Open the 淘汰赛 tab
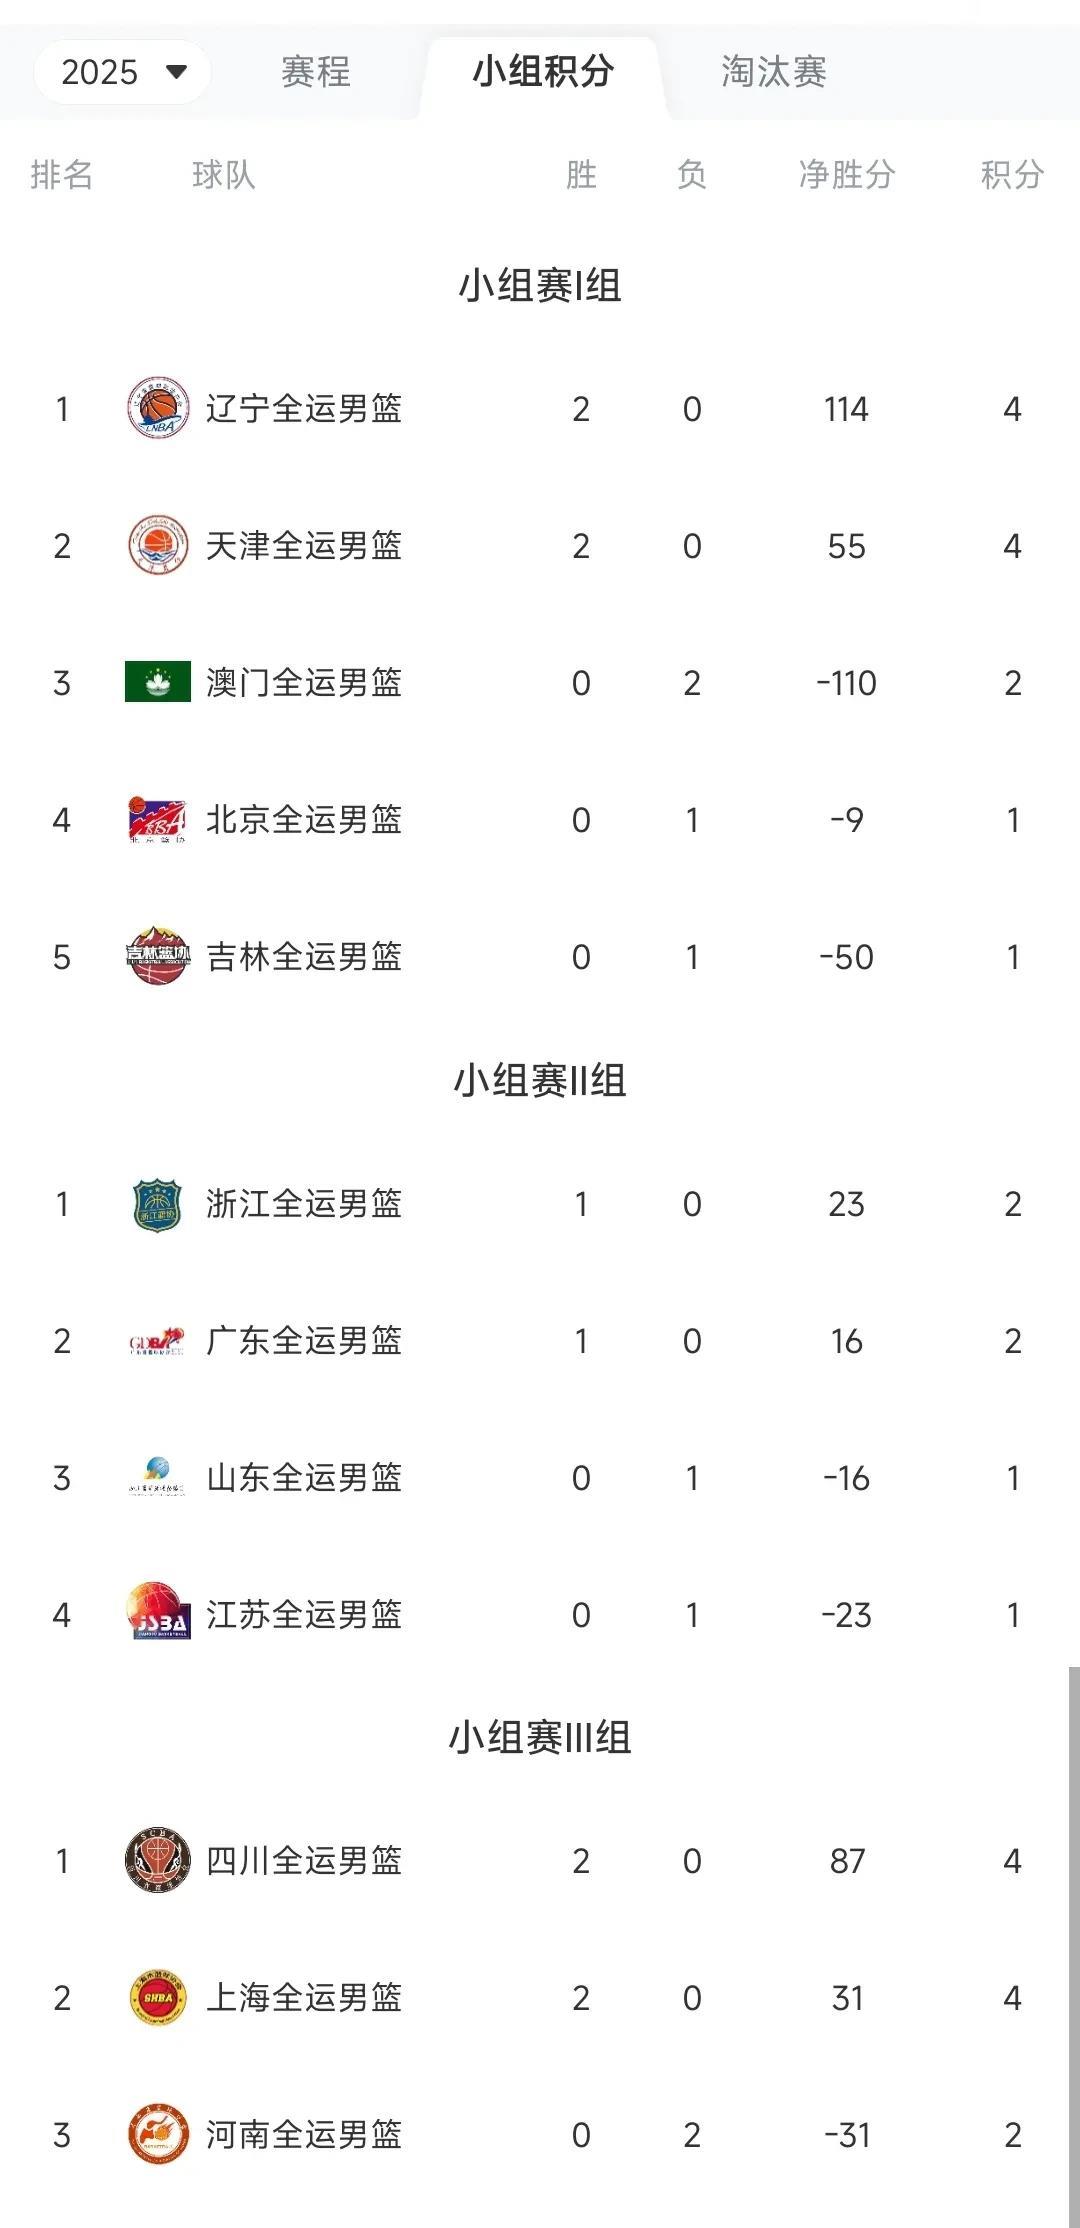 click(773, 72)
